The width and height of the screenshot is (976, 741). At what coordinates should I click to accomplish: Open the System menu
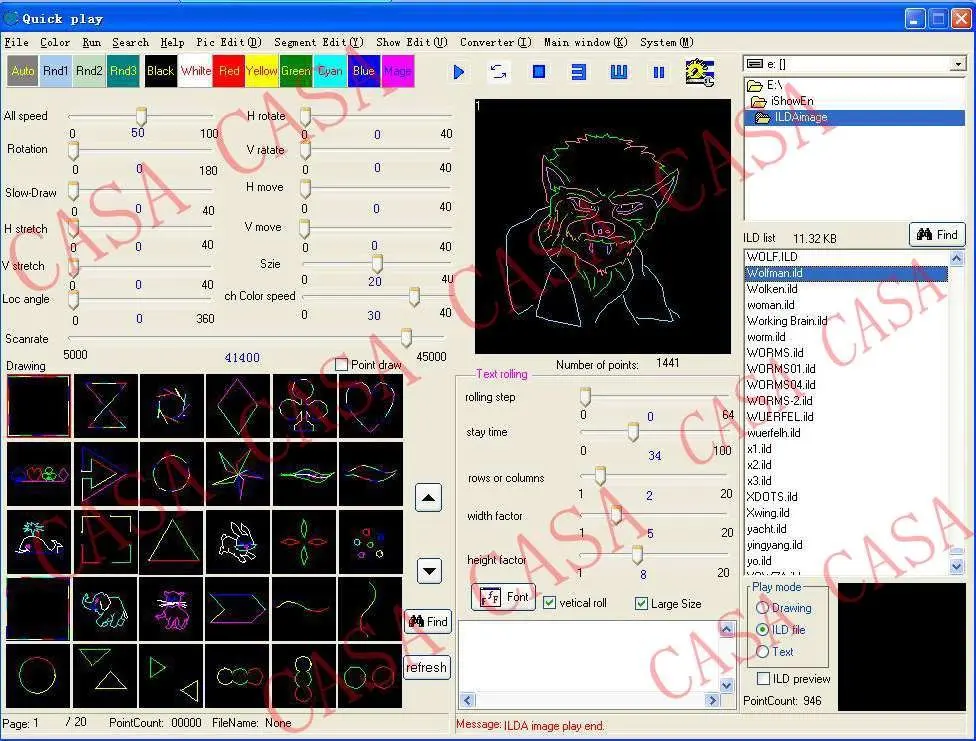tap(667, 42)
